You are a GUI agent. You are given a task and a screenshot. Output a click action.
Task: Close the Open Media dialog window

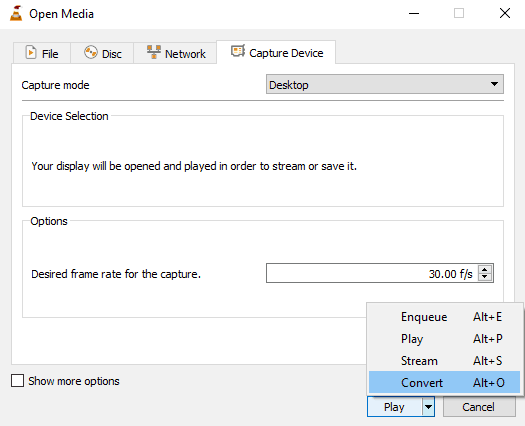505,13
